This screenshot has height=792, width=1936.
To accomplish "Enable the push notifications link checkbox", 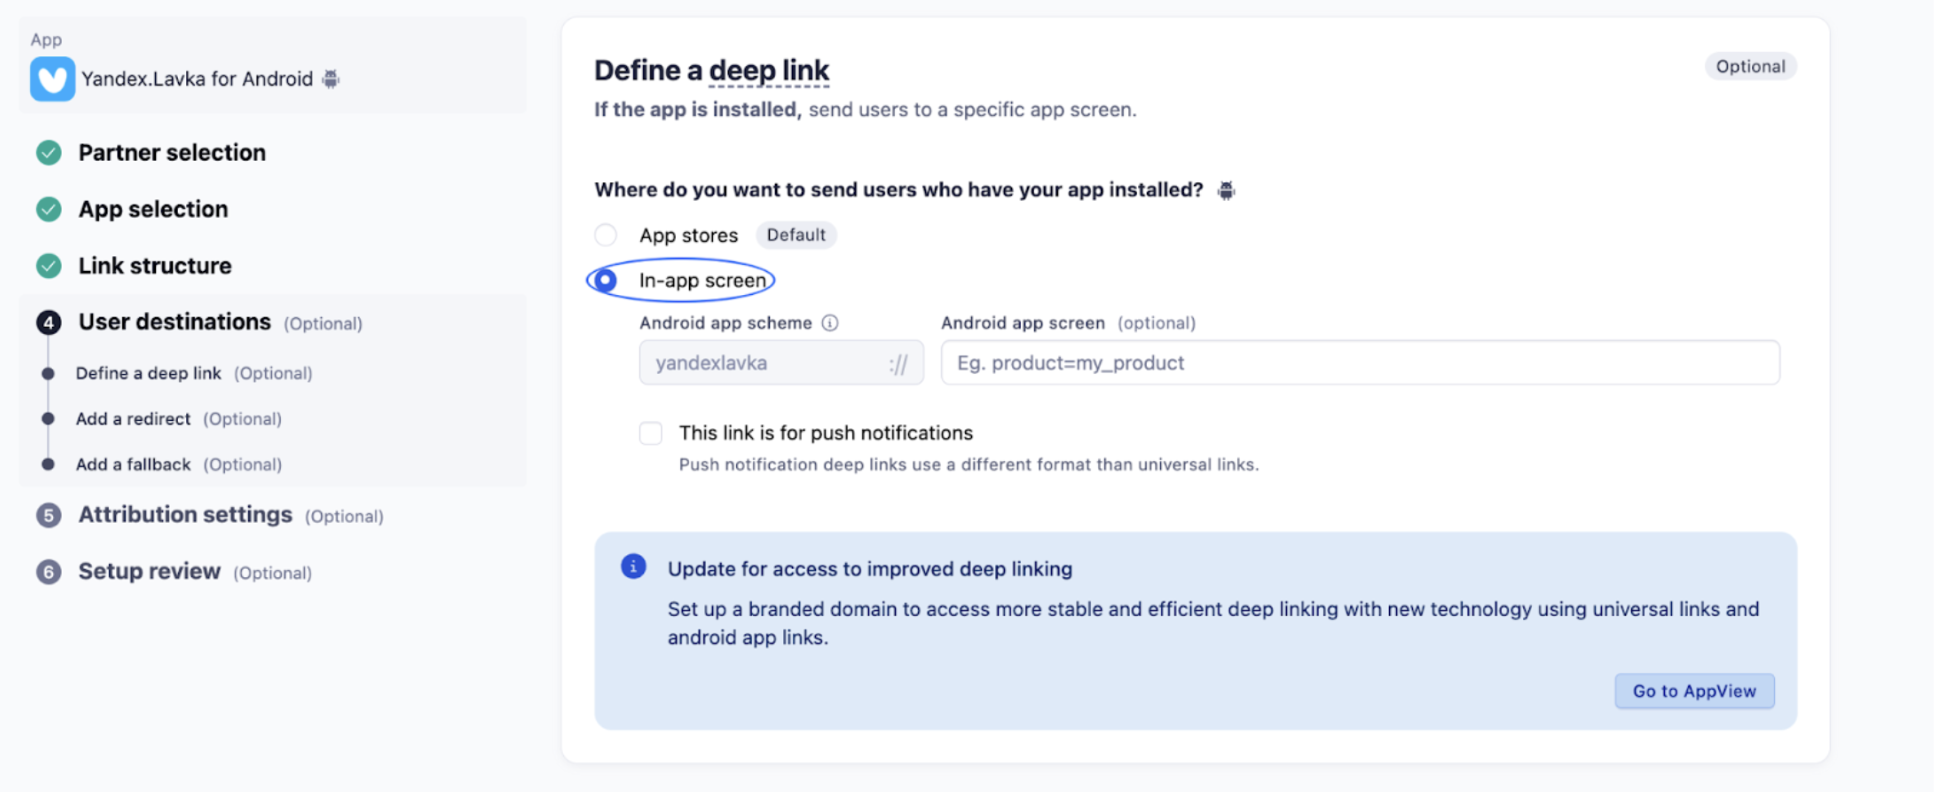I will pyautogui.click(x=651, y=433).
